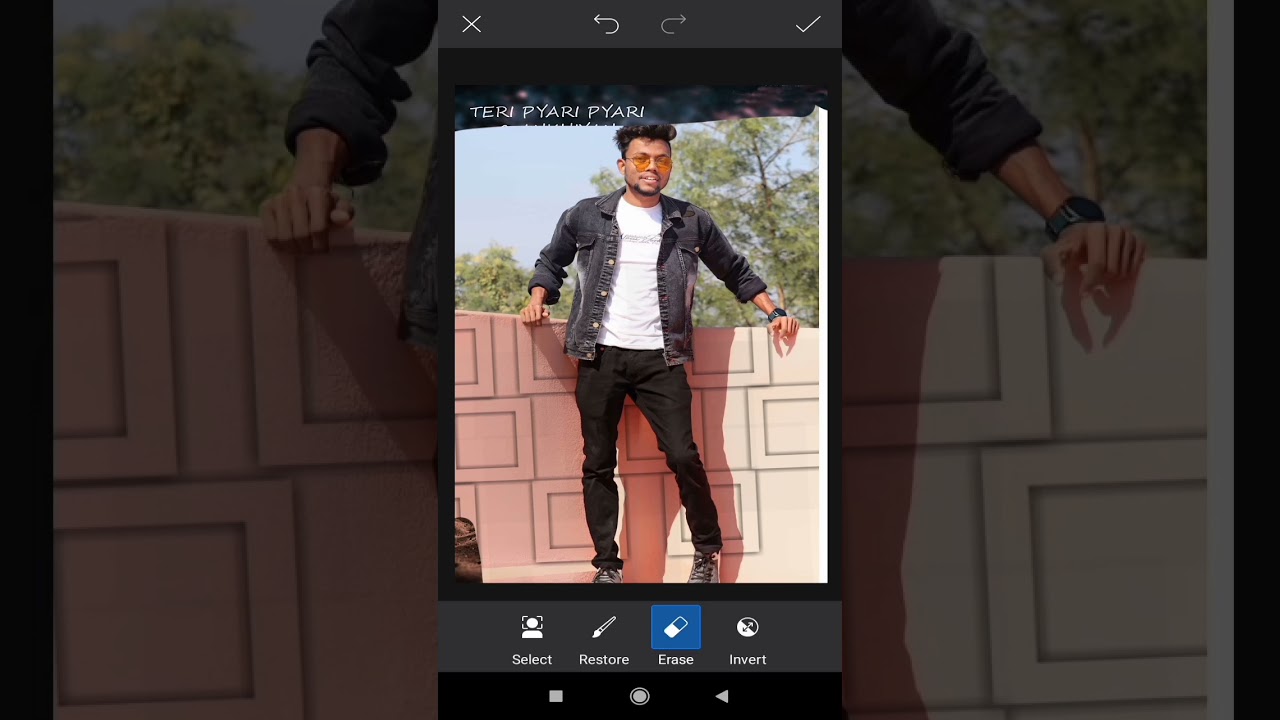Choose the Select person tool
The height and width of the screenshot is (720, 1280).
click(532, 640)
